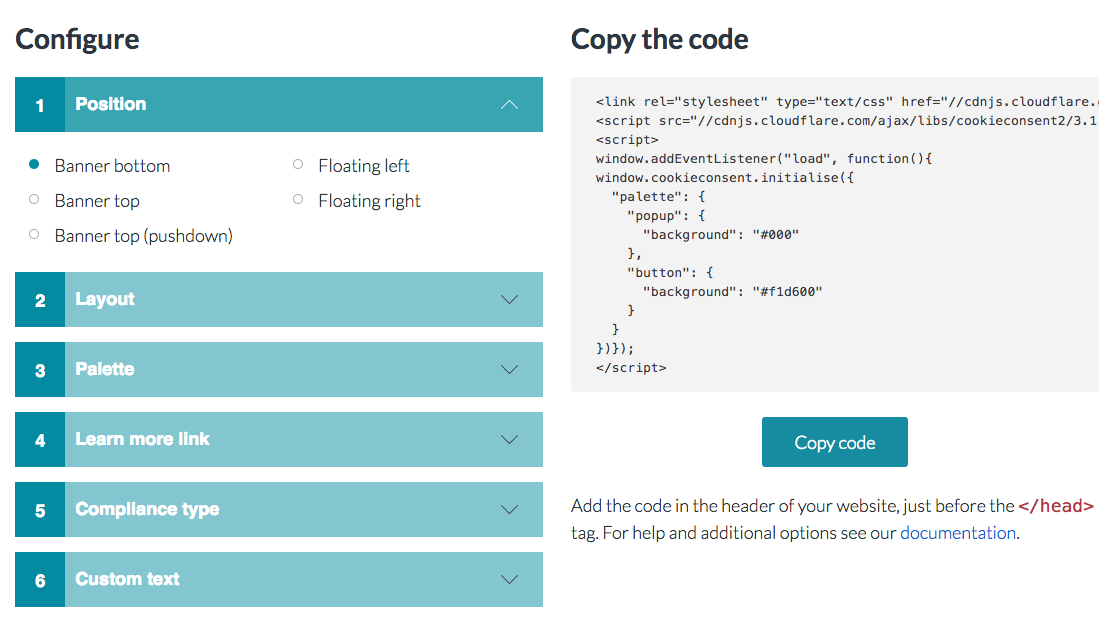Click the script src cdnjs code line

[x=847, y=120]
